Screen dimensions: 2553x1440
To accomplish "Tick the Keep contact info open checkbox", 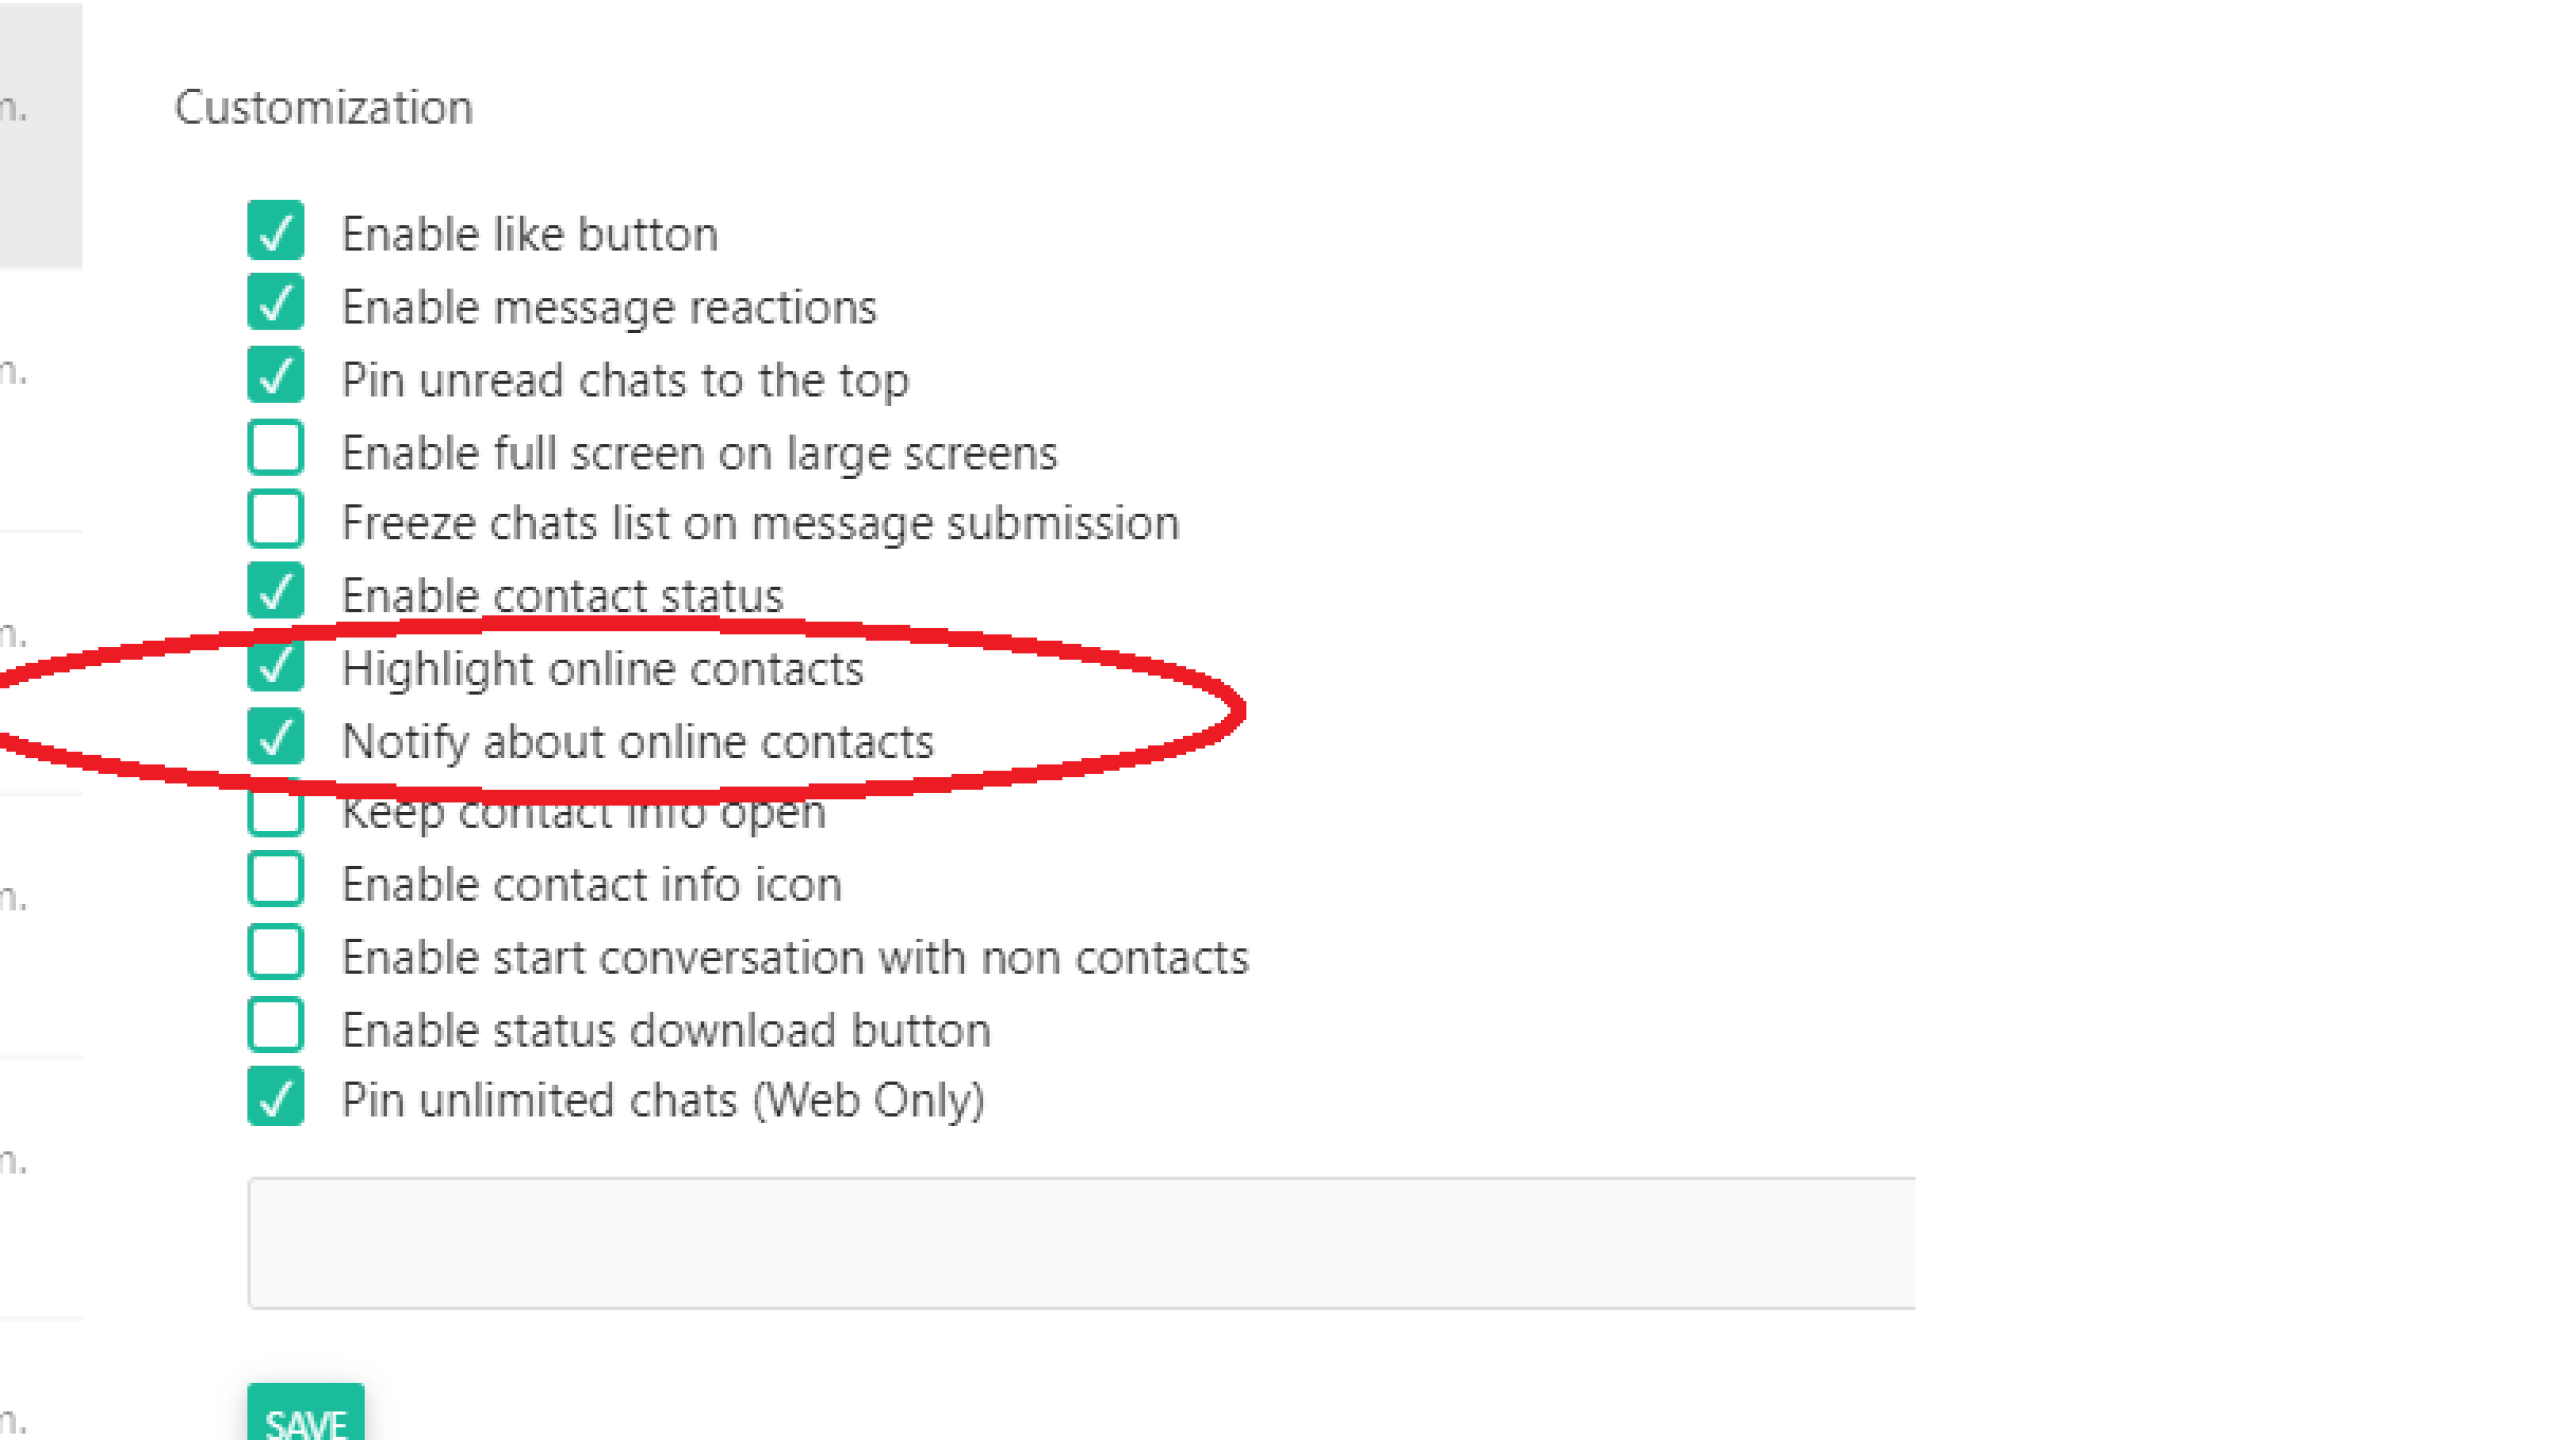I will tap(275, 812).
